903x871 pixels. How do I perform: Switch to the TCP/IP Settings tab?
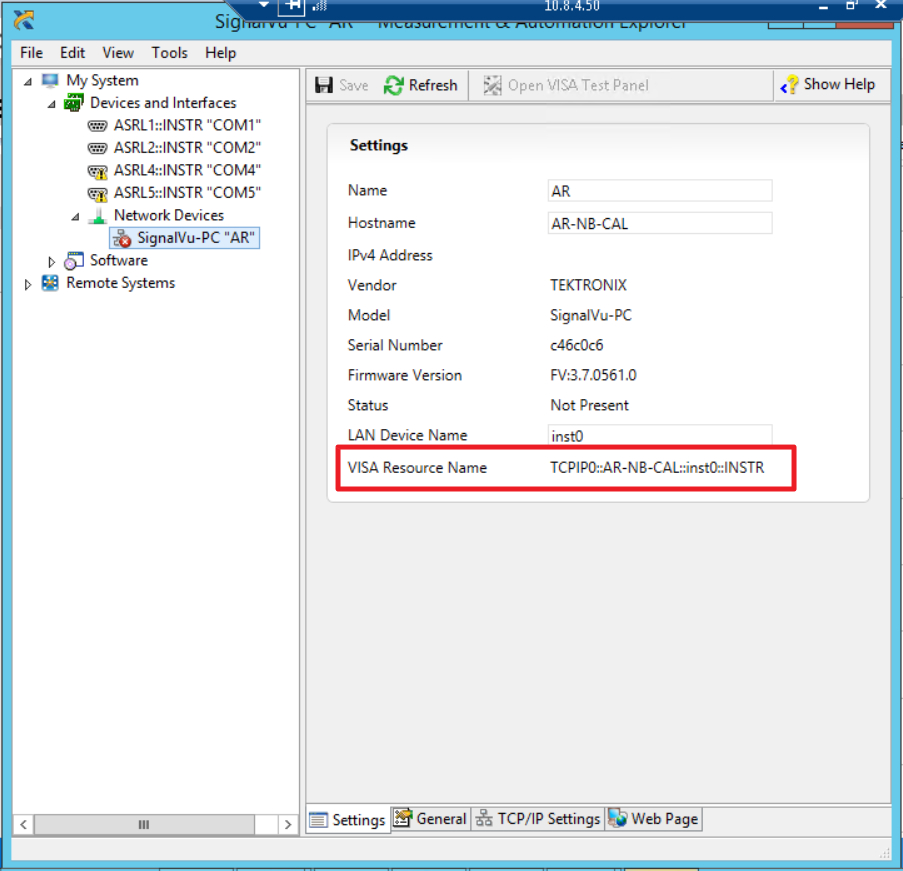coord(537,819)
